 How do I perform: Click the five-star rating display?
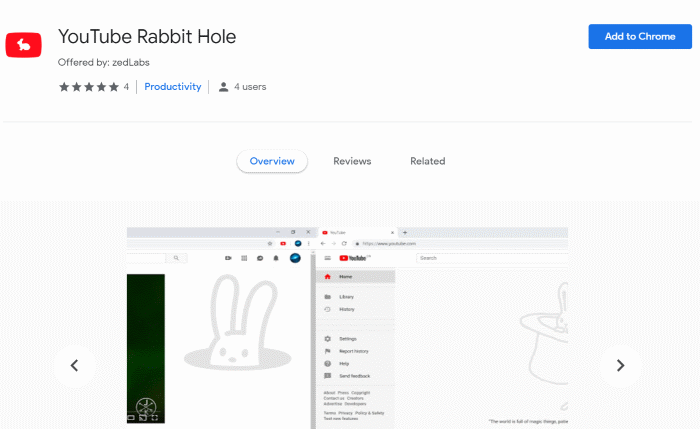click(89, 87)
